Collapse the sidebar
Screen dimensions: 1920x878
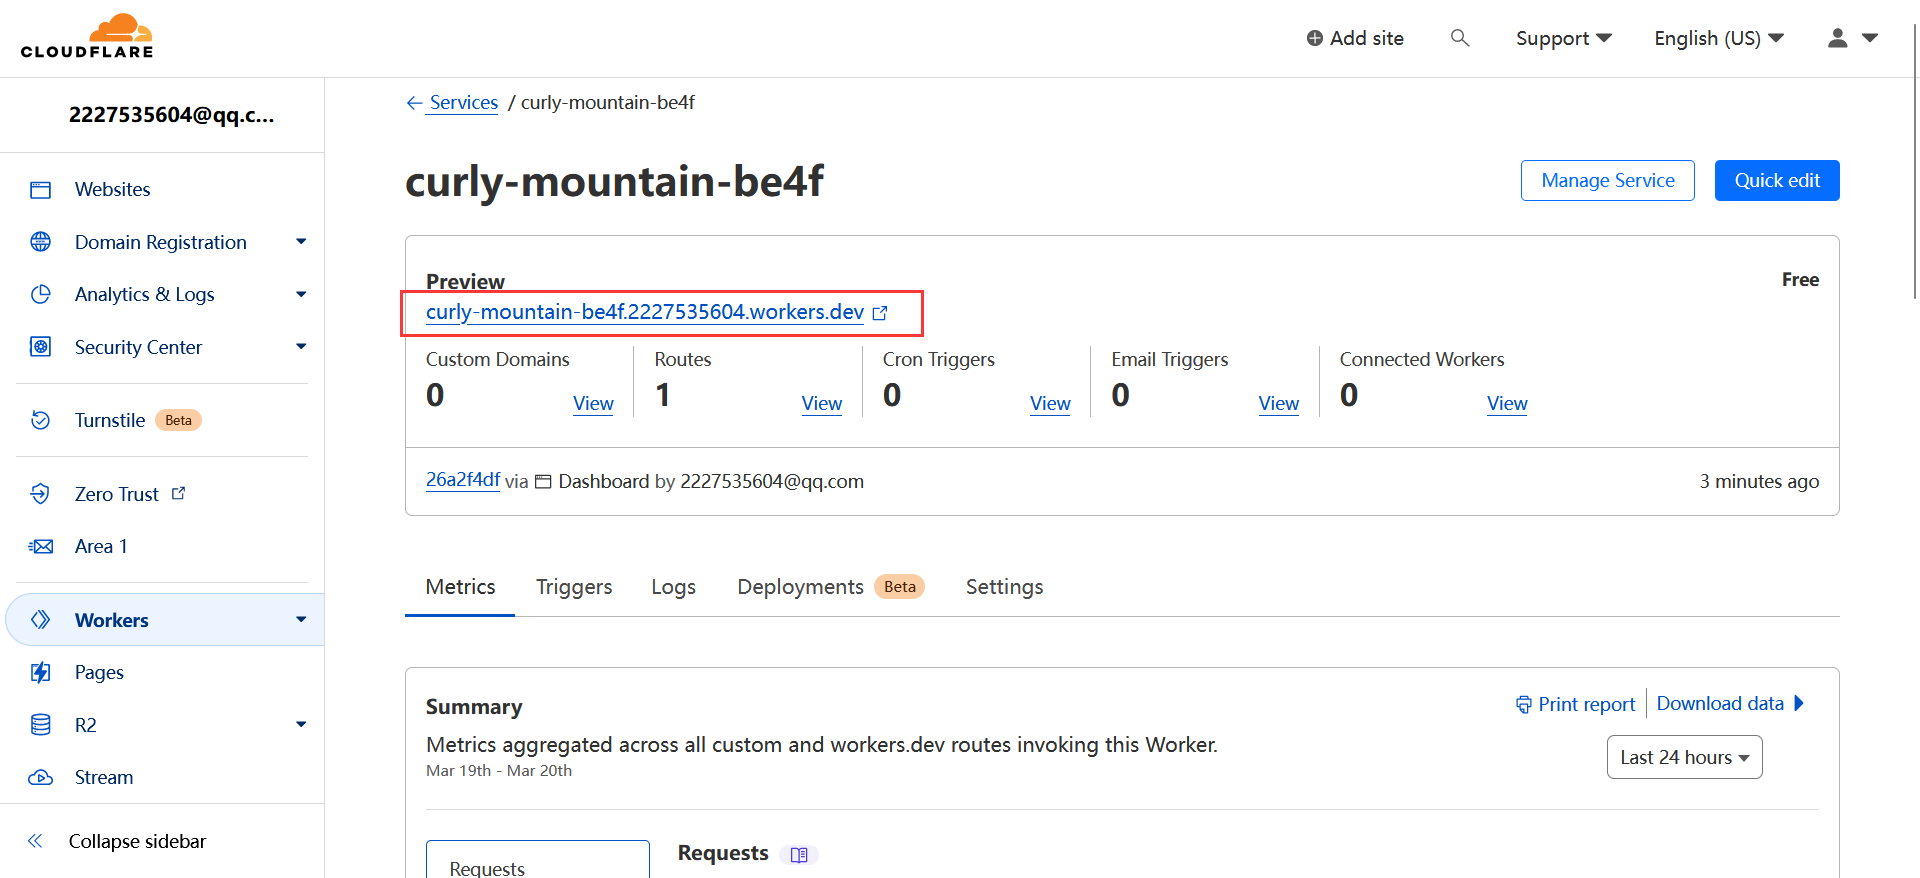[137, 842]
